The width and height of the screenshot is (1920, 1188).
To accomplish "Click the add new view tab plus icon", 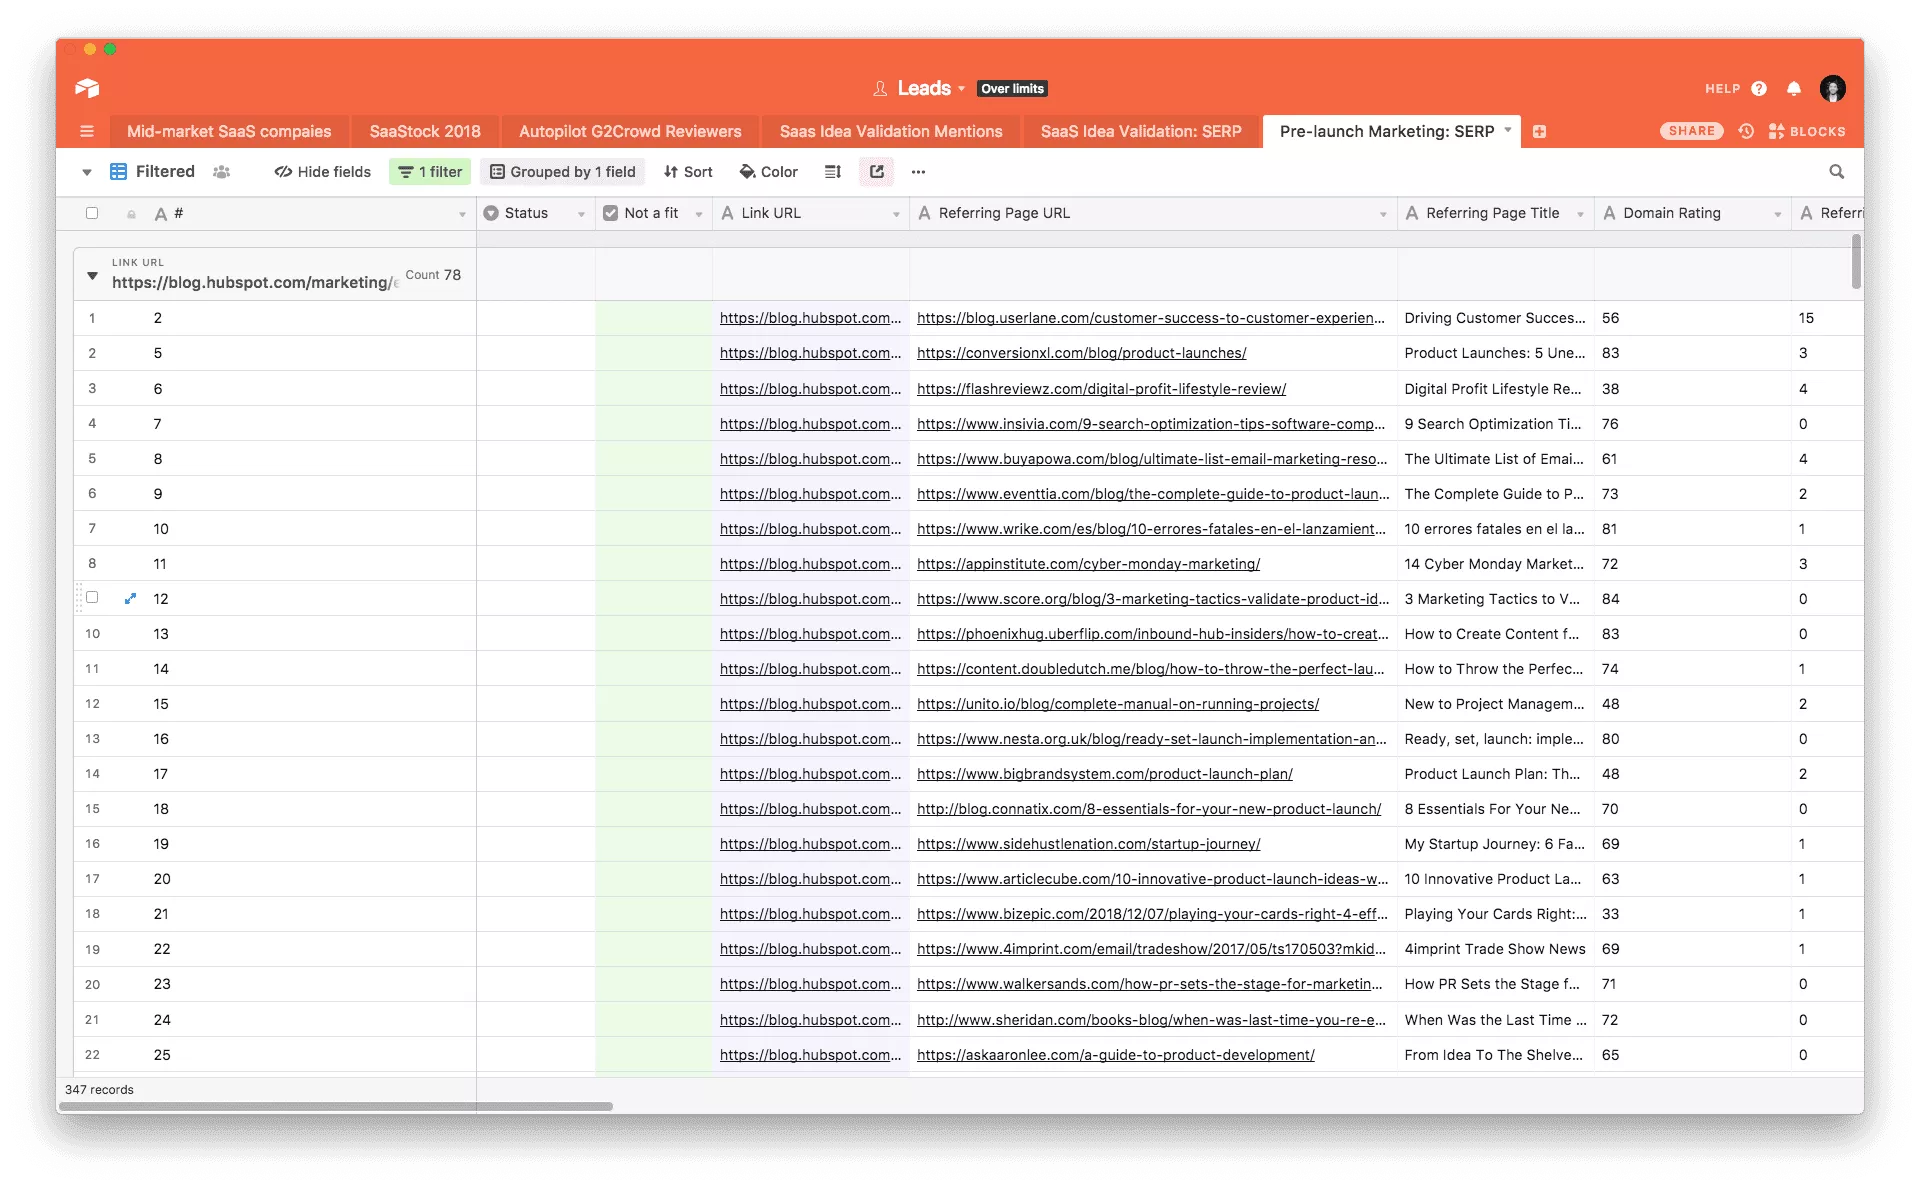I will coord(1539,130).
